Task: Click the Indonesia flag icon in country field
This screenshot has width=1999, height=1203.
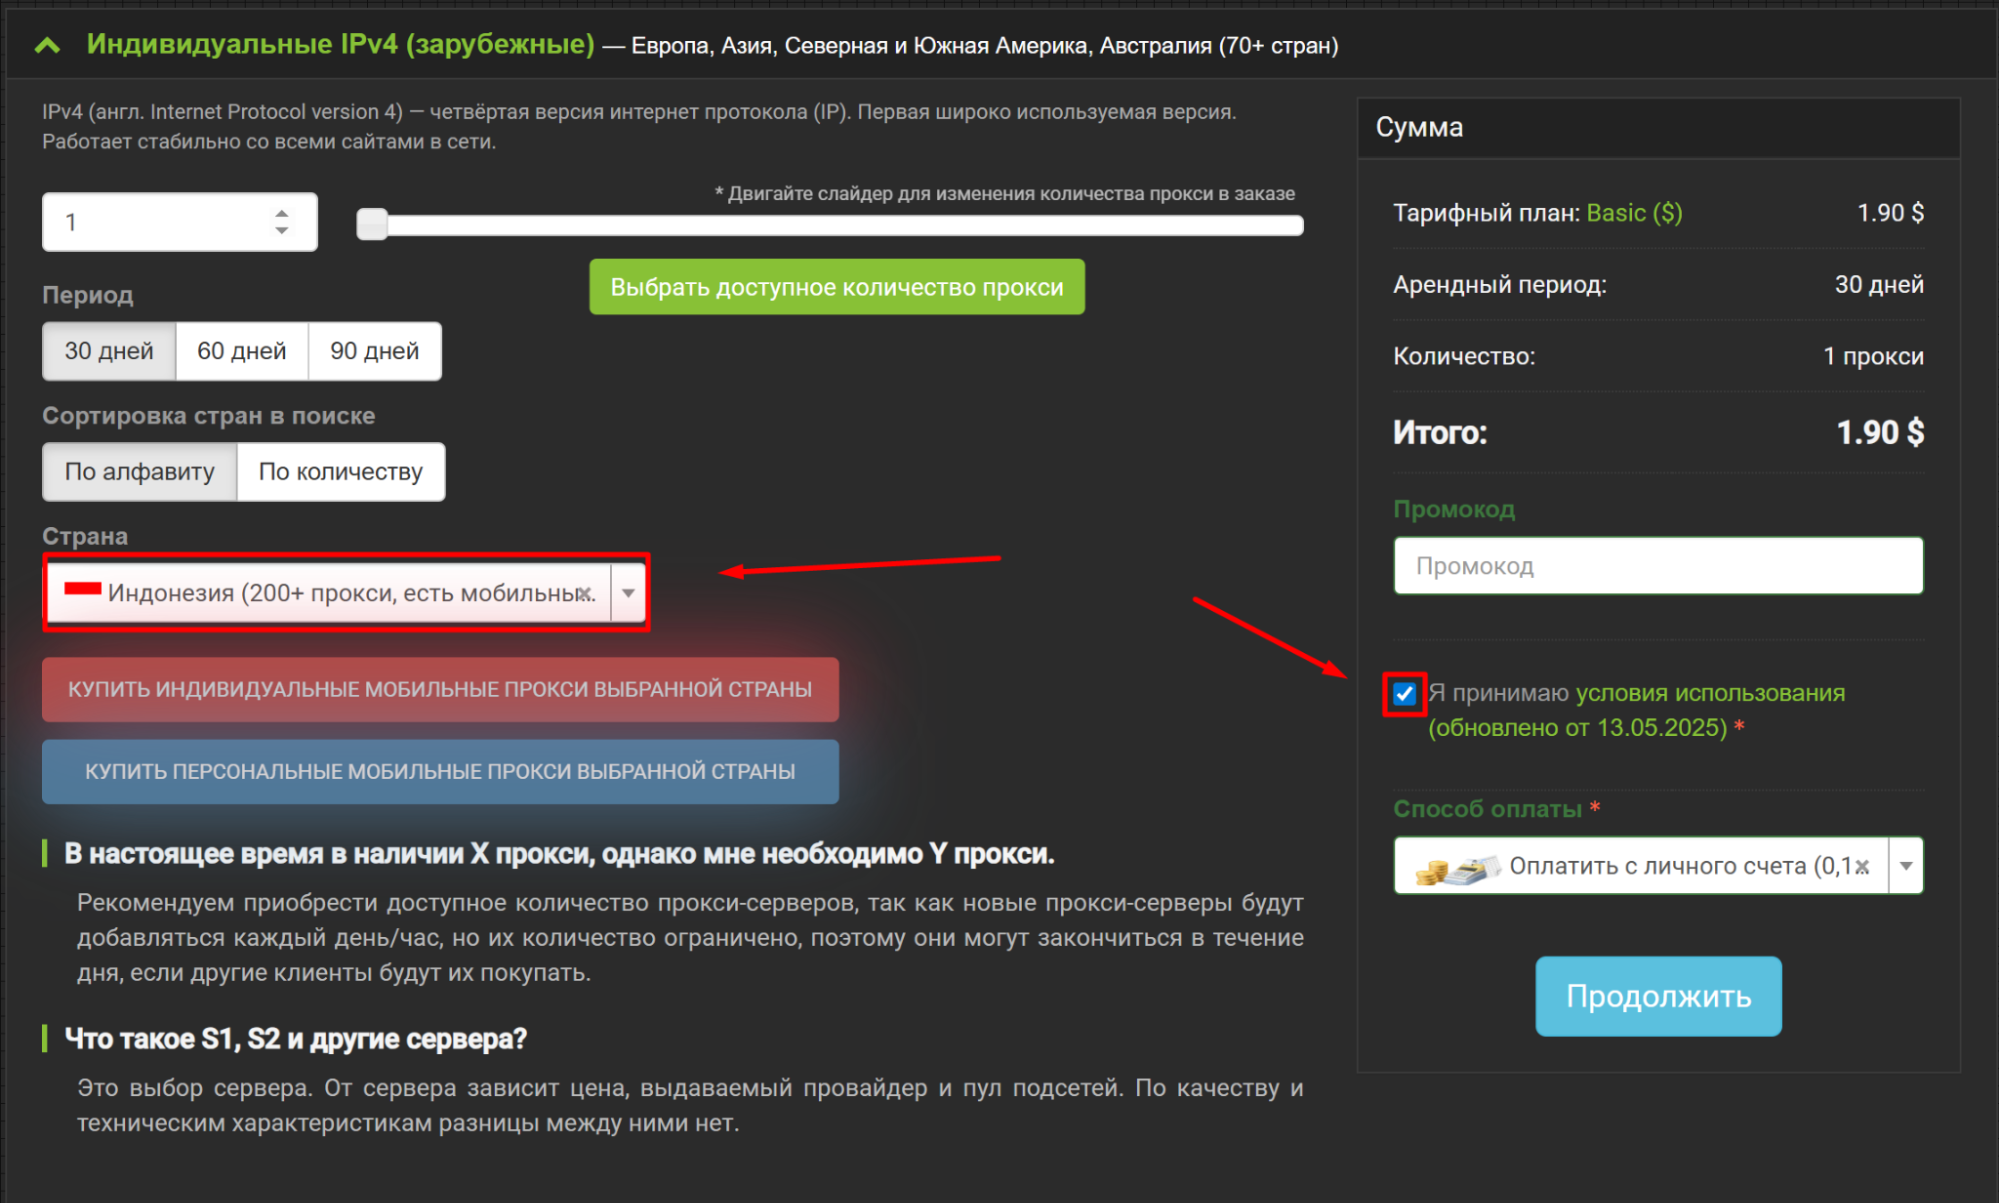Action: click(x=82, y=590)
